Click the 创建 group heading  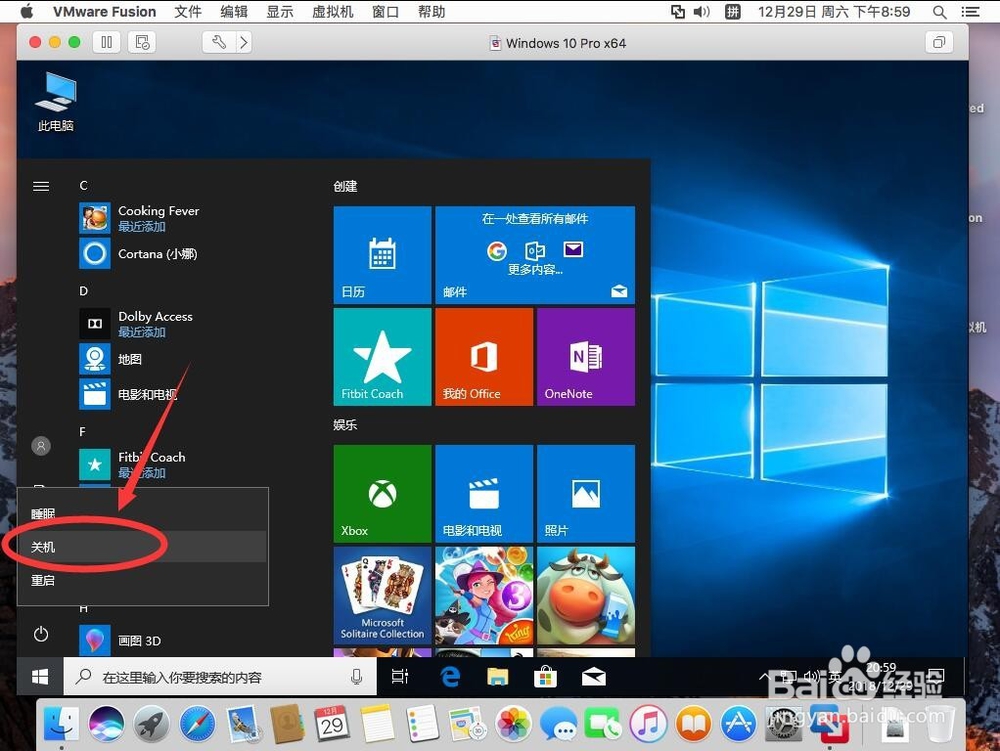coord(345,186)
